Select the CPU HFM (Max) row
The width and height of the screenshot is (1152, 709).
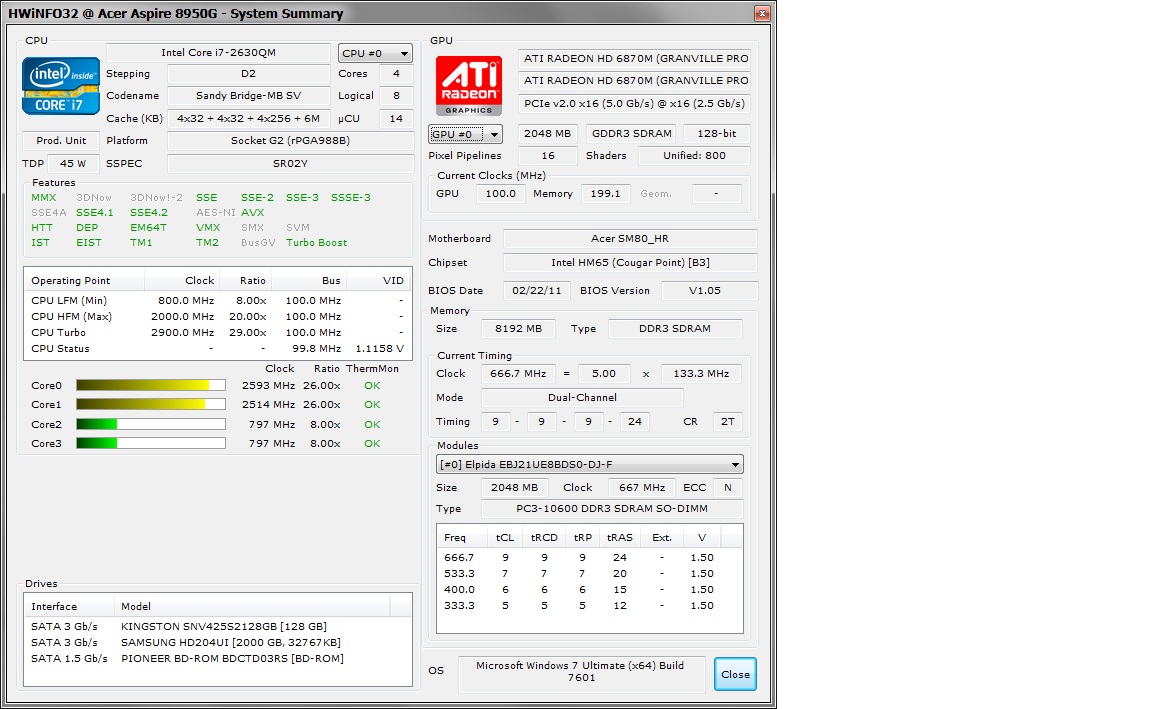pos(217,317)
